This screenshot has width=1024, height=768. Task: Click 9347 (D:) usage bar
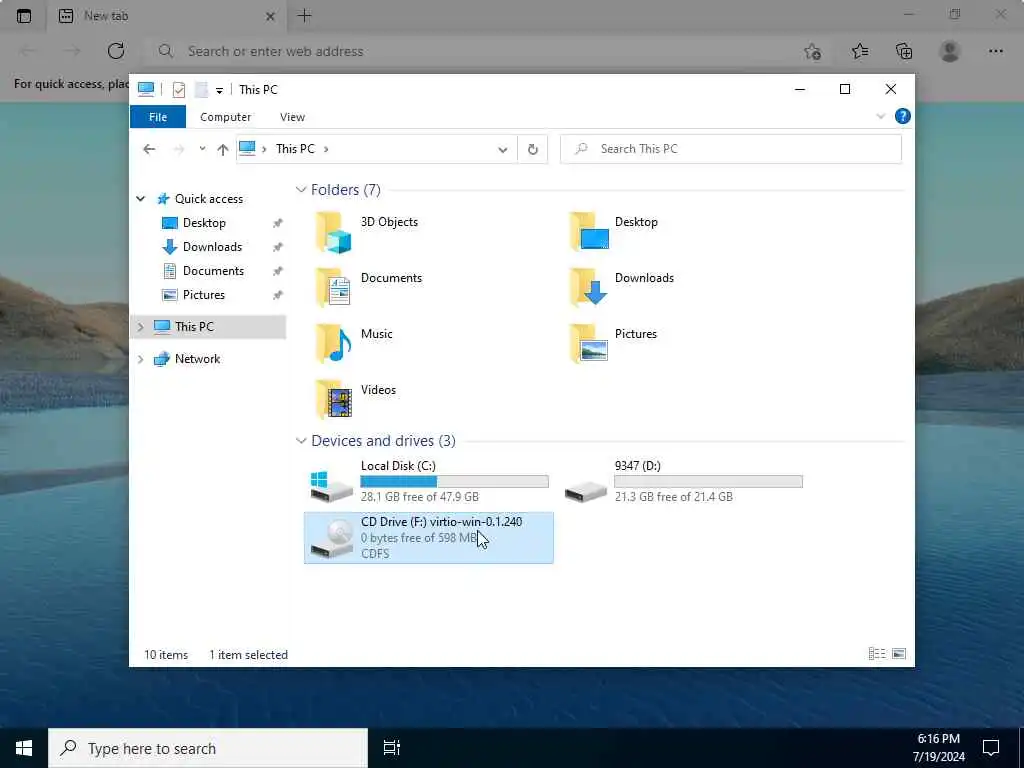pos(709,482)
